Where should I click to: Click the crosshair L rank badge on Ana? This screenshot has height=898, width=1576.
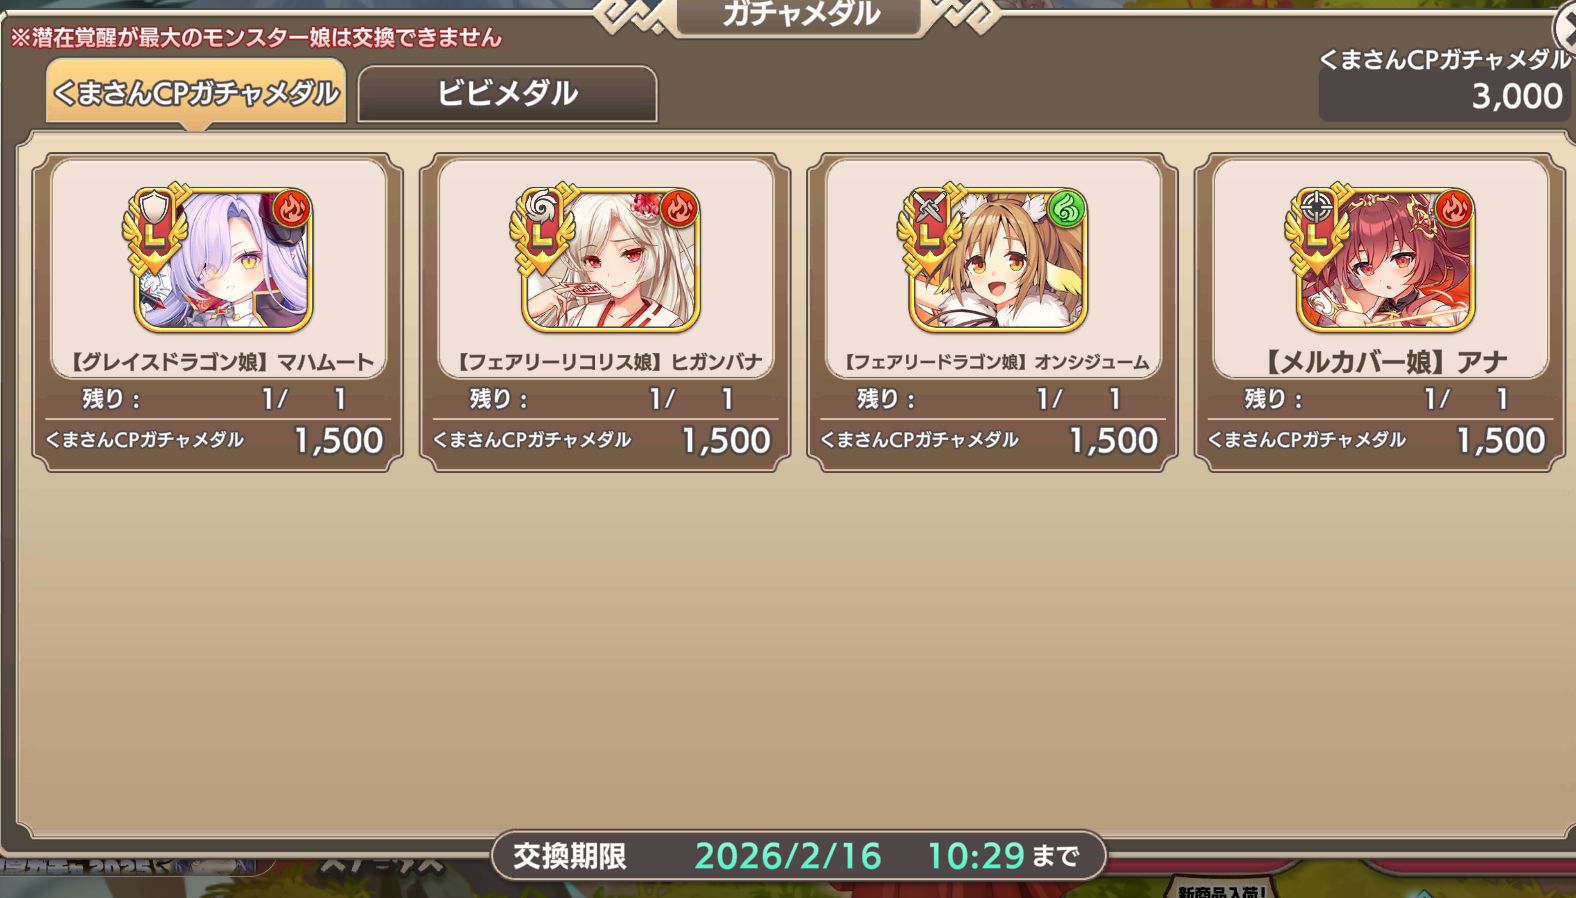click(1316, 228)
